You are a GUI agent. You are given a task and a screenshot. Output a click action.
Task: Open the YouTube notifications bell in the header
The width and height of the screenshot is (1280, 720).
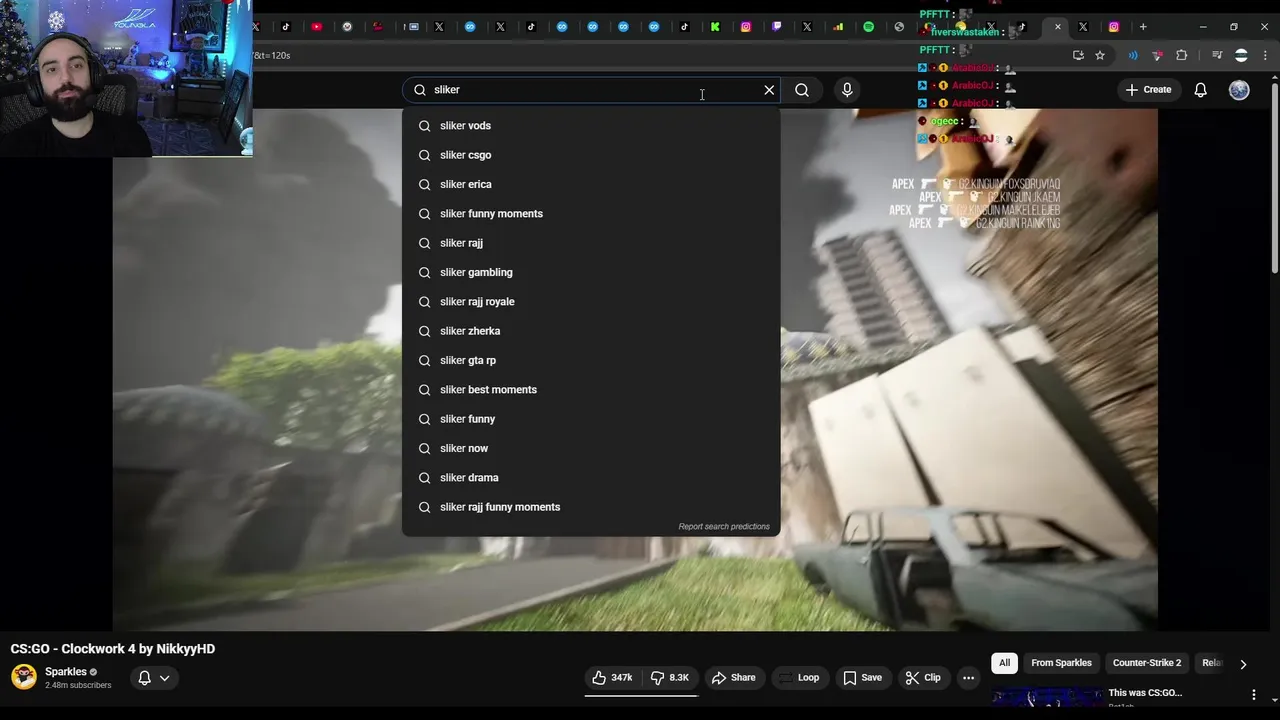coord(1201,90)
